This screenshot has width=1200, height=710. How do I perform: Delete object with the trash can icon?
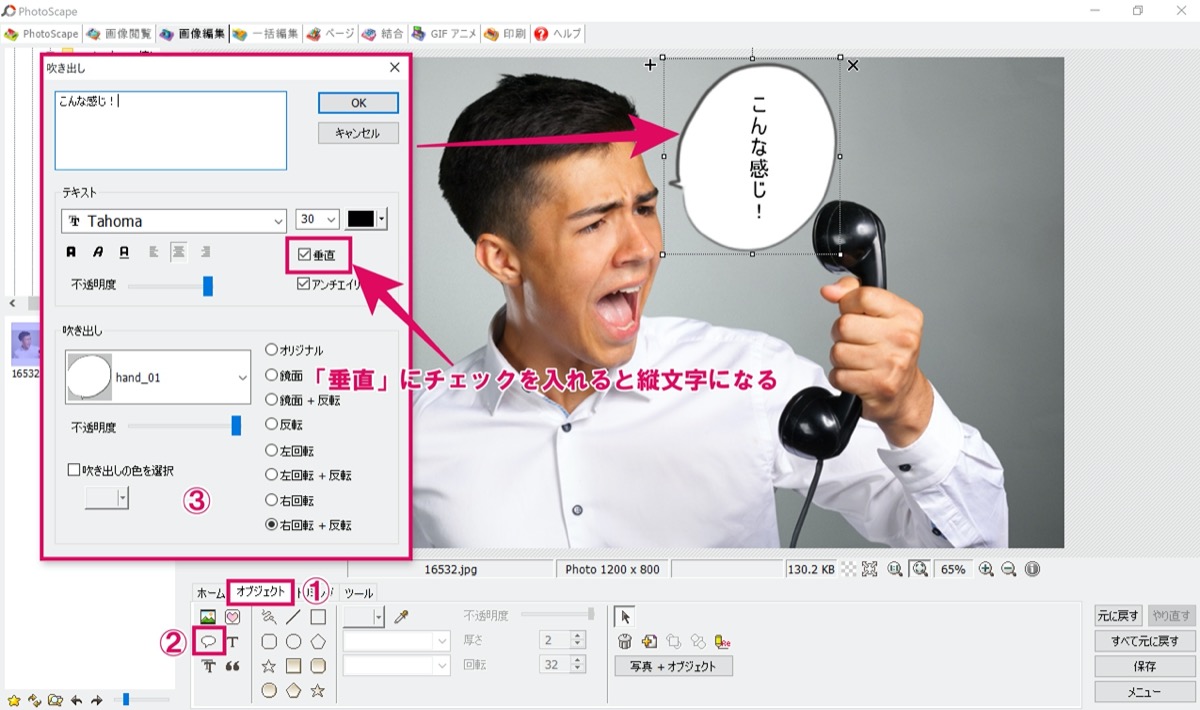point(625,642)
